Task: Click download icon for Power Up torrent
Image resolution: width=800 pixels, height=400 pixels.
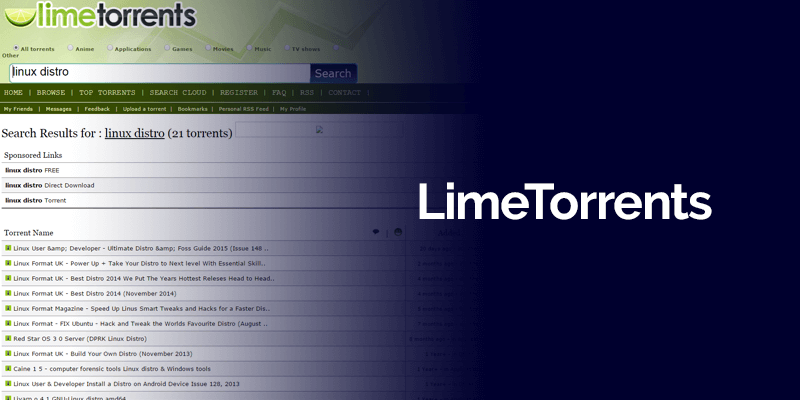Action: (x=8, y=263)
